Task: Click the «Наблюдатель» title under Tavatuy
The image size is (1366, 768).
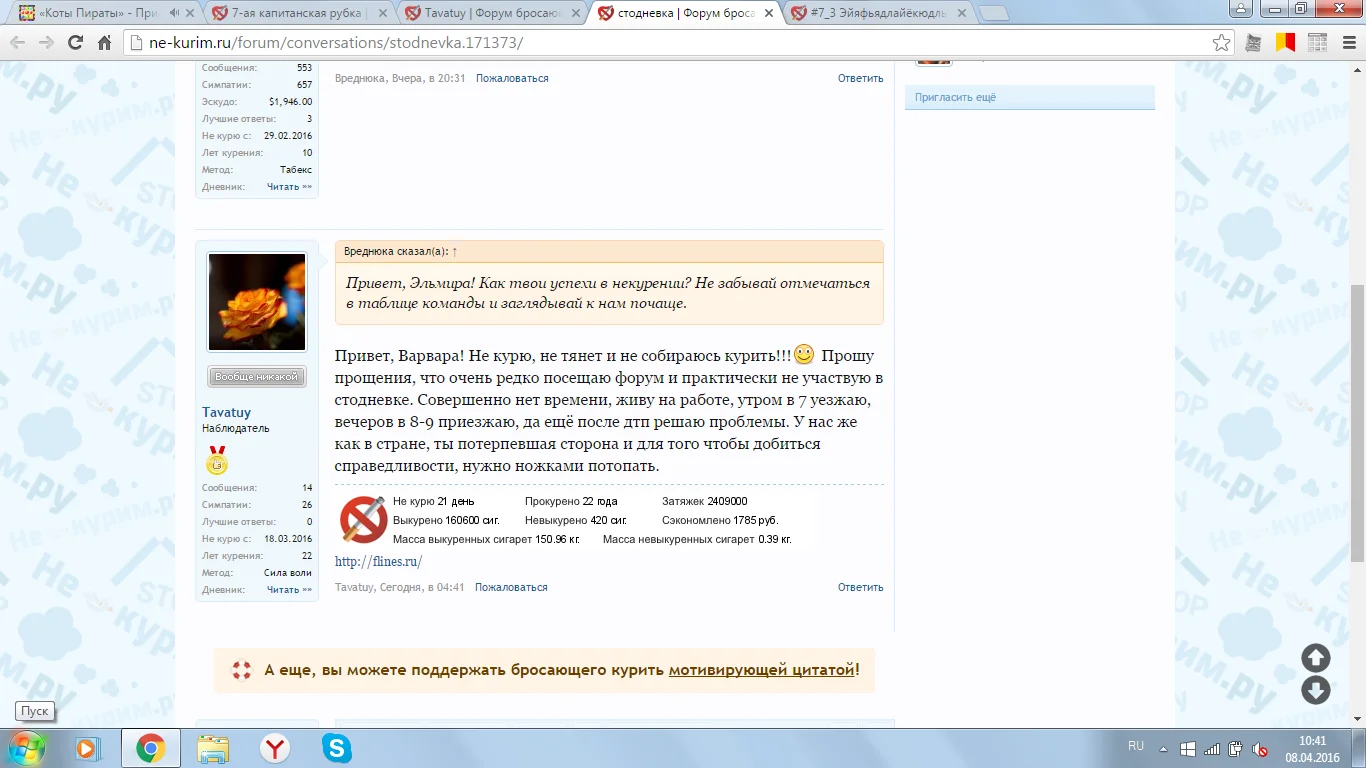Action: [235, 428]
